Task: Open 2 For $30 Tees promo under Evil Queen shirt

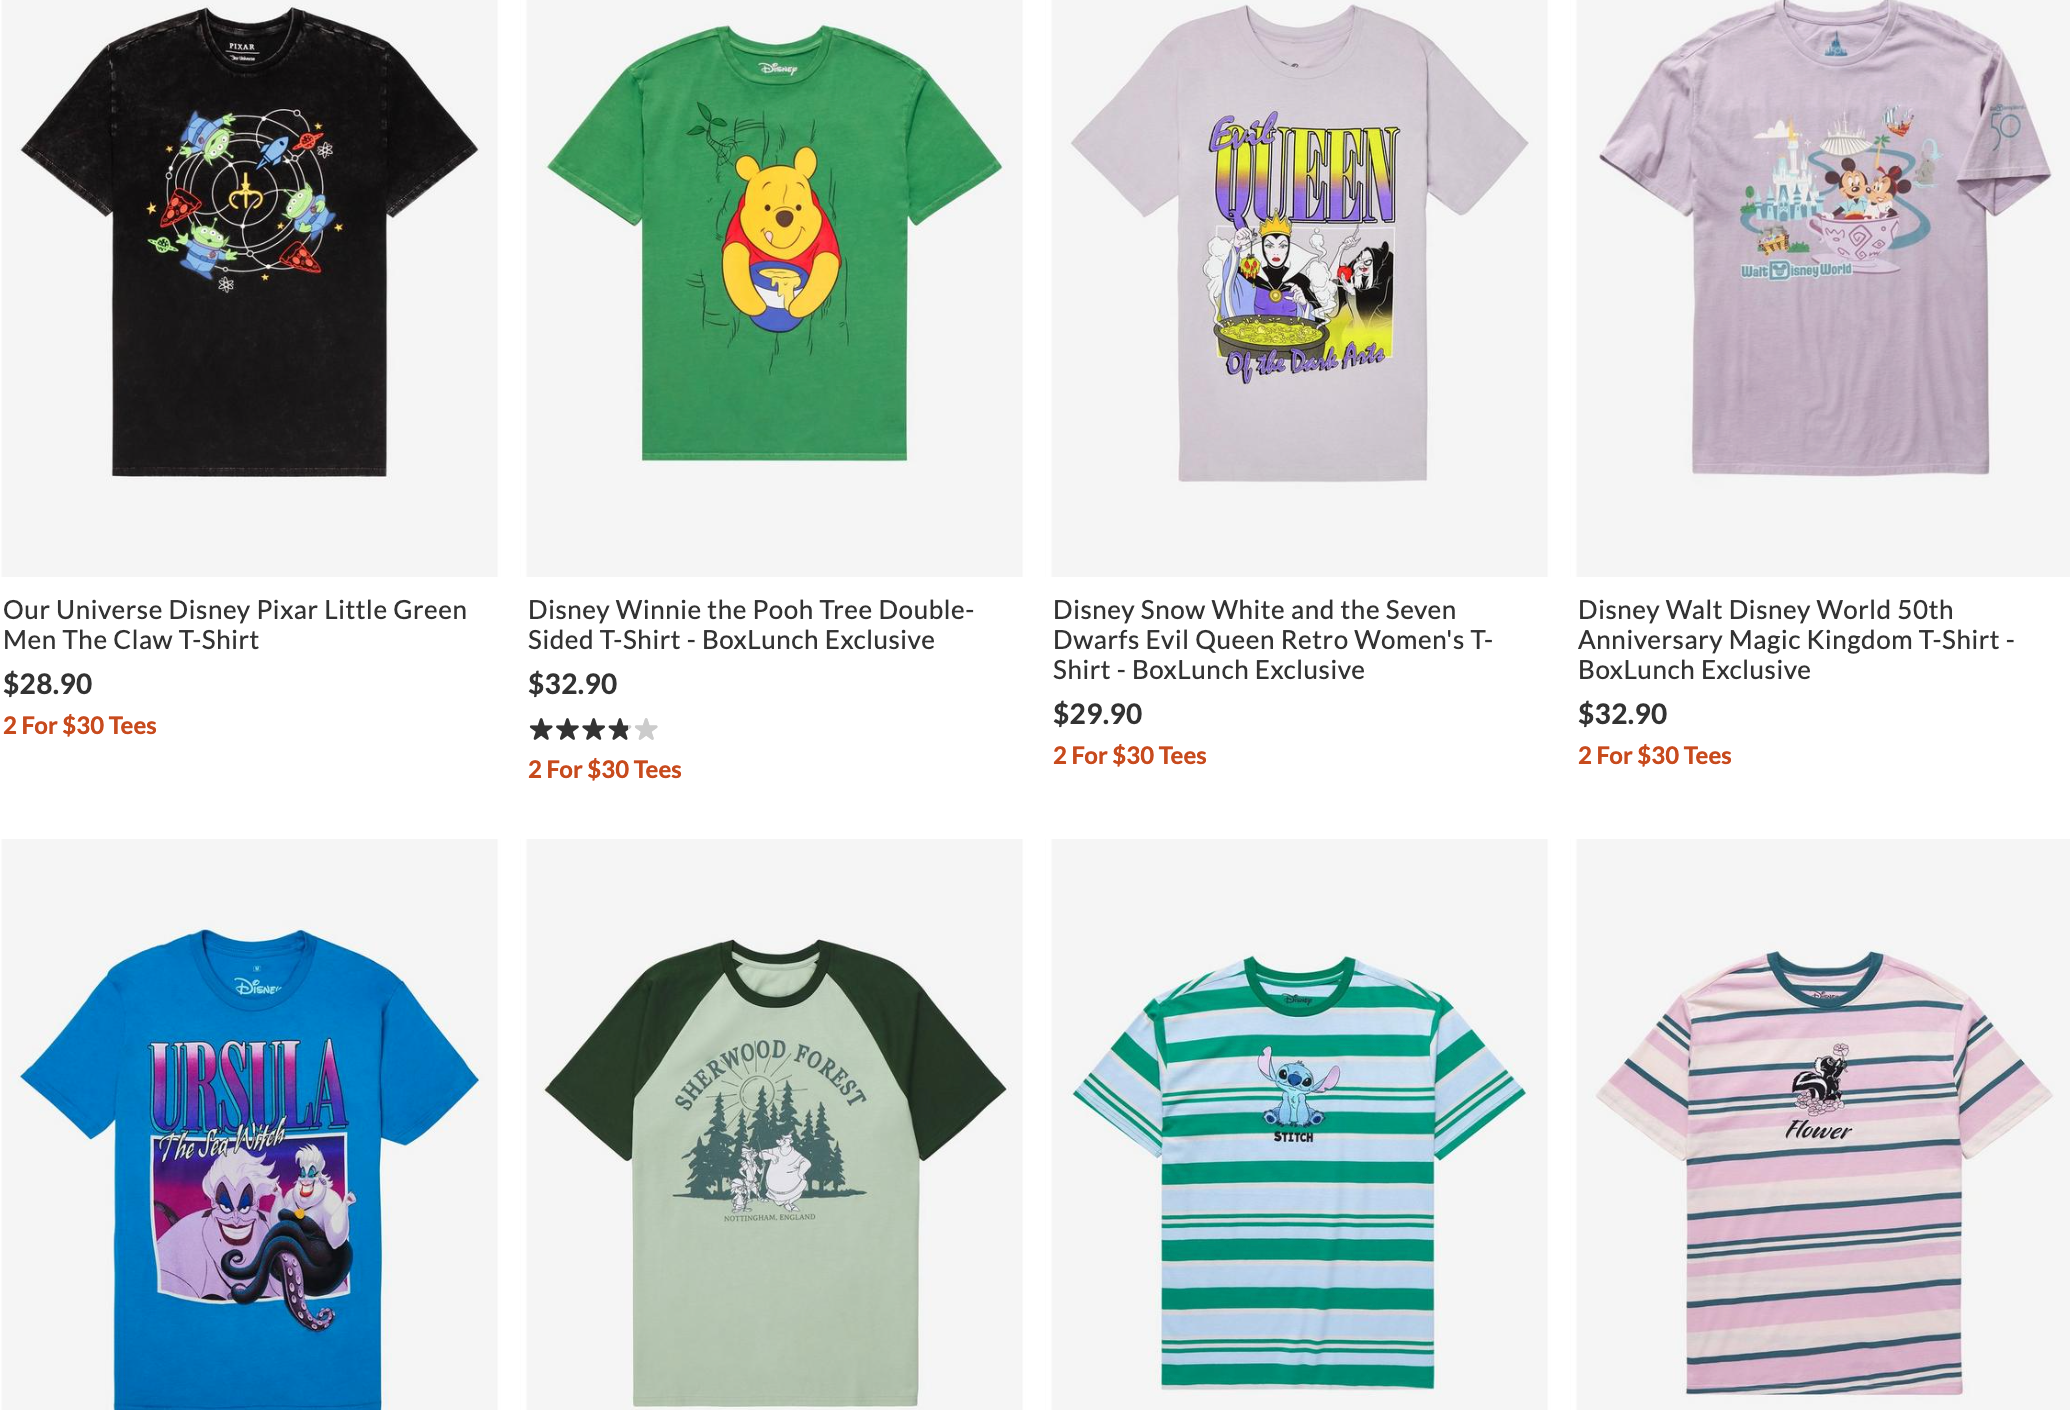Action: click(x=1130, y=756)
